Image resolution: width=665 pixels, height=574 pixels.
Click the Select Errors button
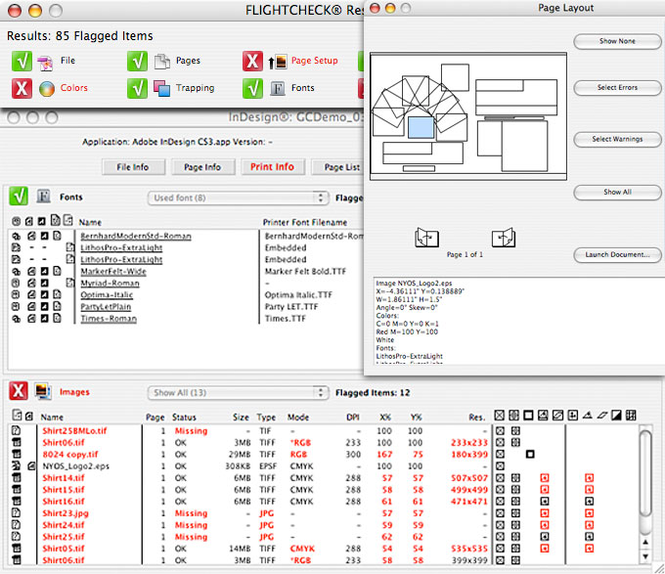pos(617,87)
